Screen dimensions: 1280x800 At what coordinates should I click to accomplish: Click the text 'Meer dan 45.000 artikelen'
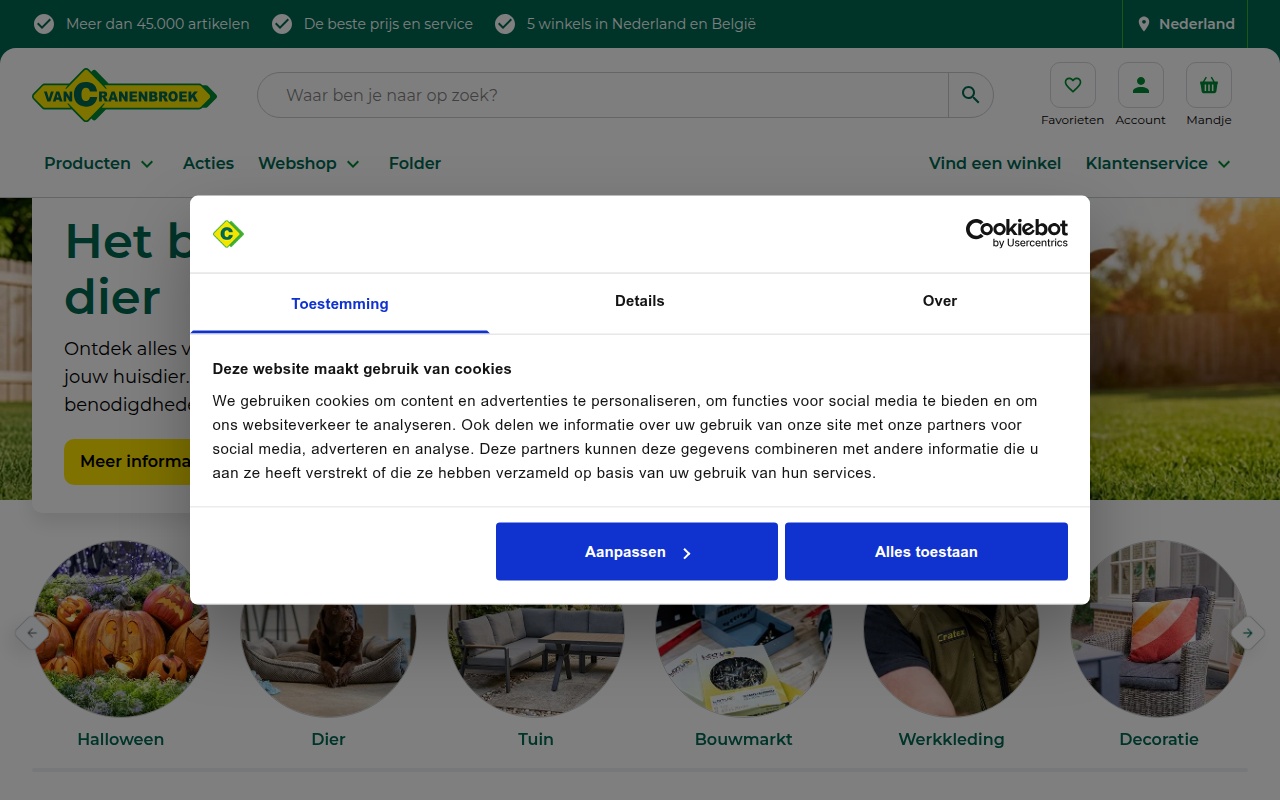pos(158,24)
